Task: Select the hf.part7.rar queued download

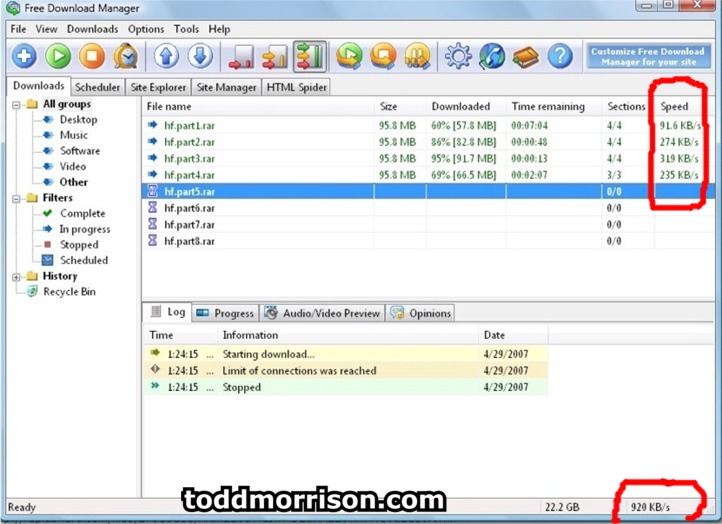Action: pyautogui.click(x=428, y=225)
